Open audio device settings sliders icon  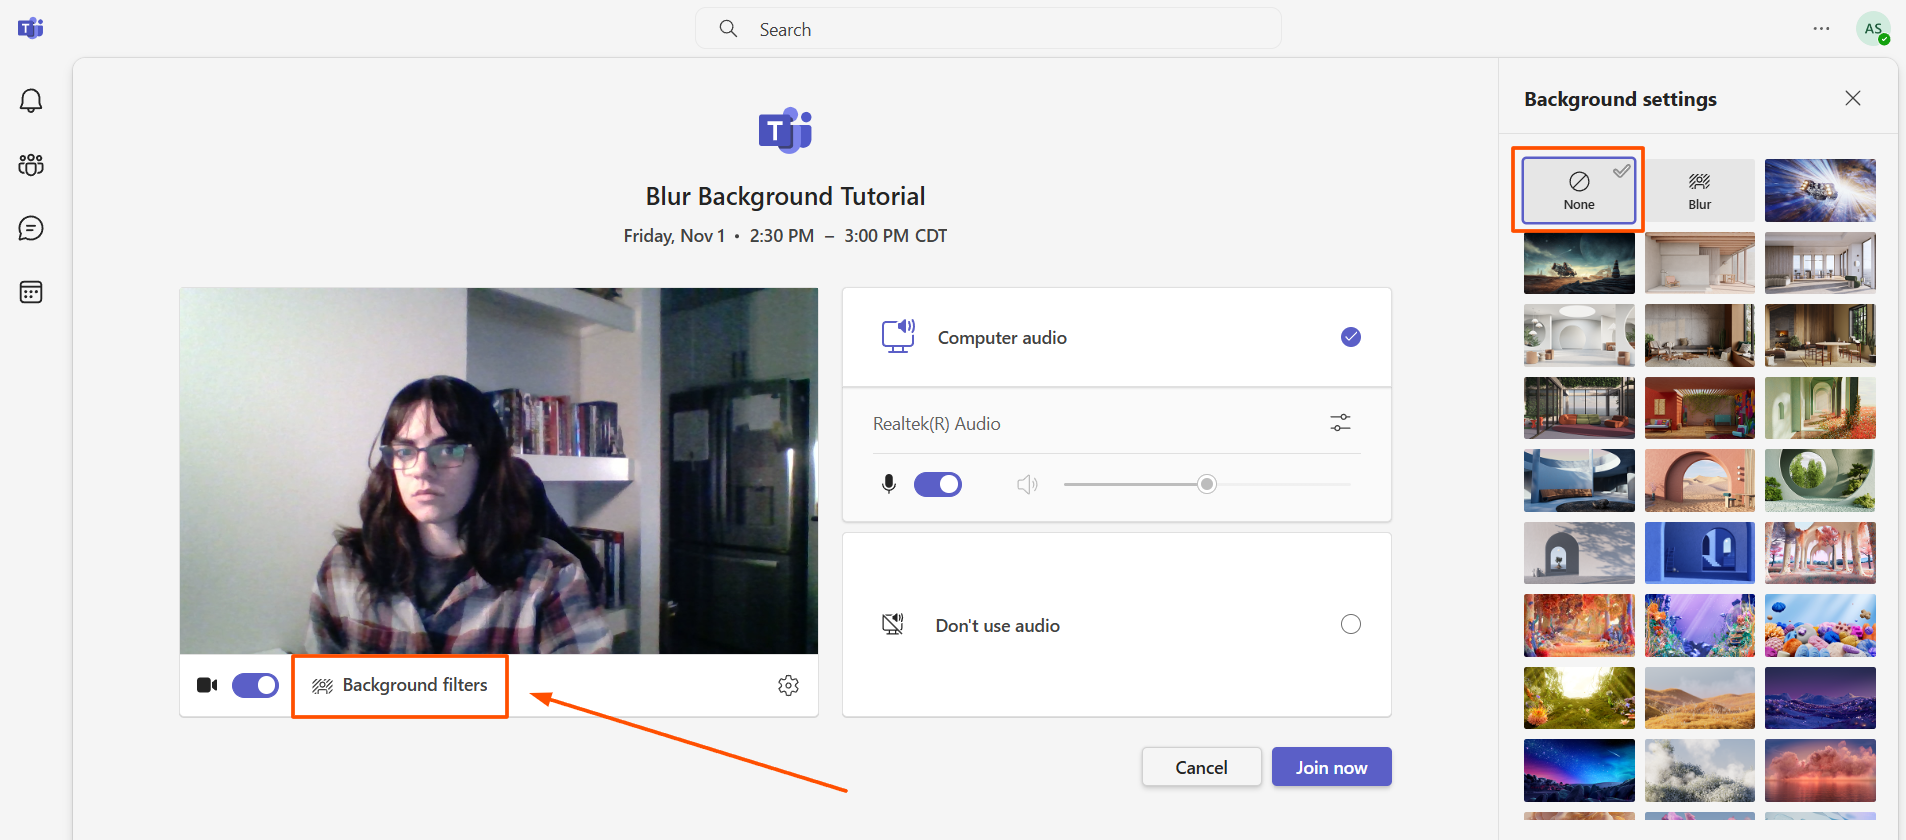click(1340, 423)
